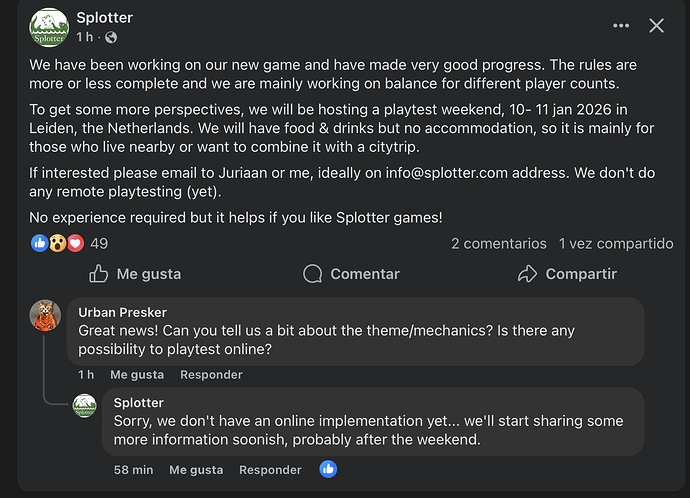Viewport: 690px width, 498px height.
Task: Expand the 2 comentarios list
Action: pyautogui.click(x=498, y=243)
